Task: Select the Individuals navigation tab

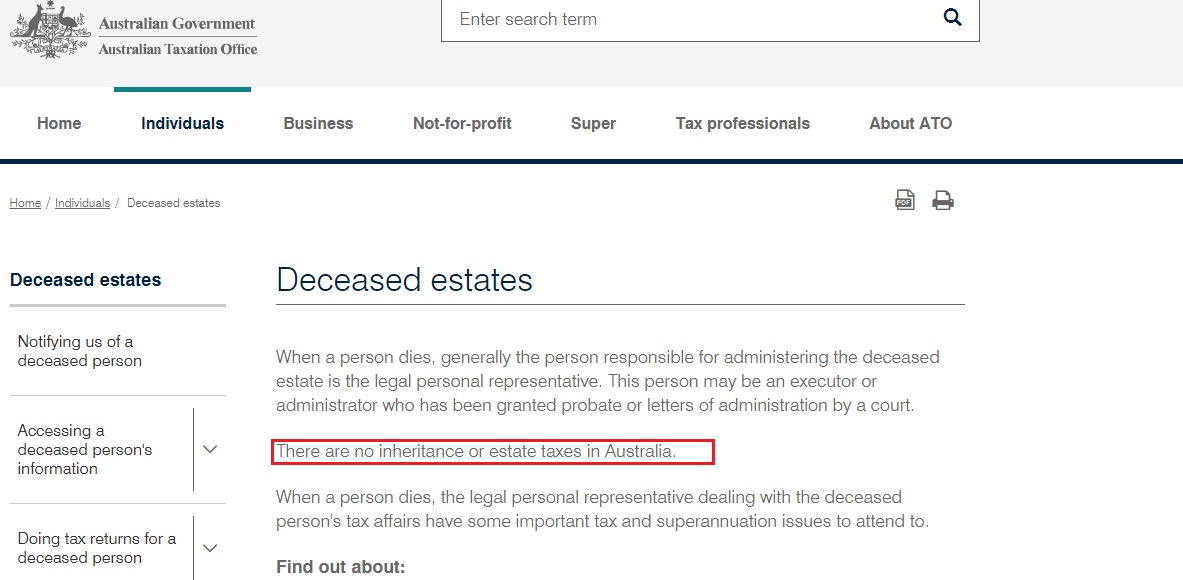Action: tap(183, 124)
